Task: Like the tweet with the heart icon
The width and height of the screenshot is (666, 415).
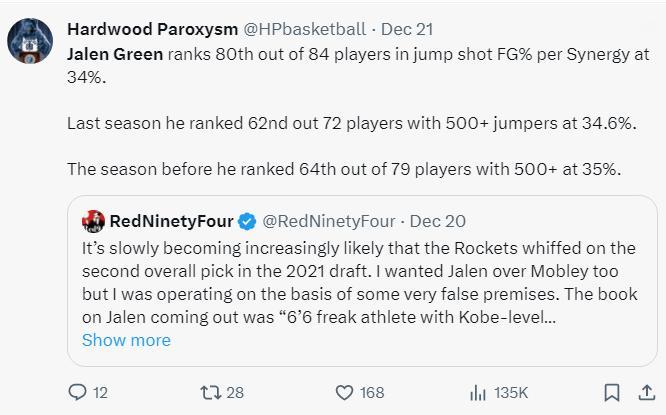Action: tap(343, 393)
